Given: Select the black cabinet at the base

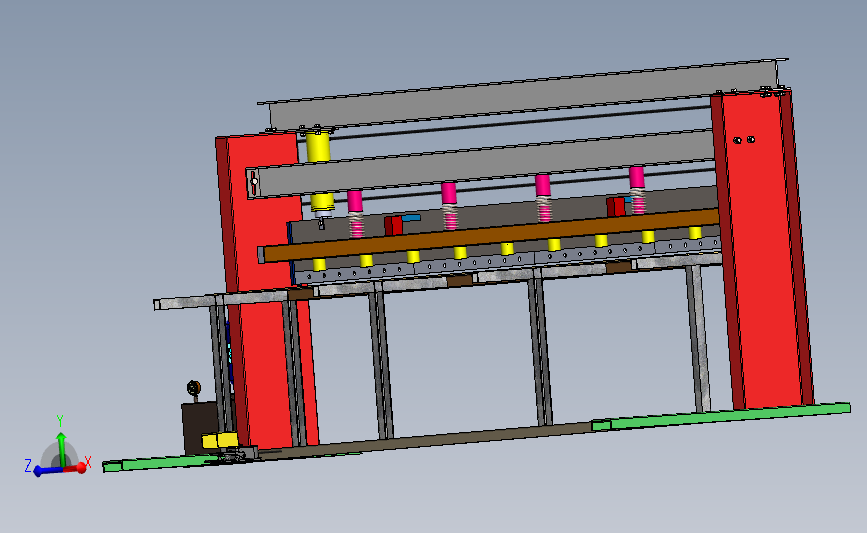Looking at the screenshot, I should [x=200, y=427].
